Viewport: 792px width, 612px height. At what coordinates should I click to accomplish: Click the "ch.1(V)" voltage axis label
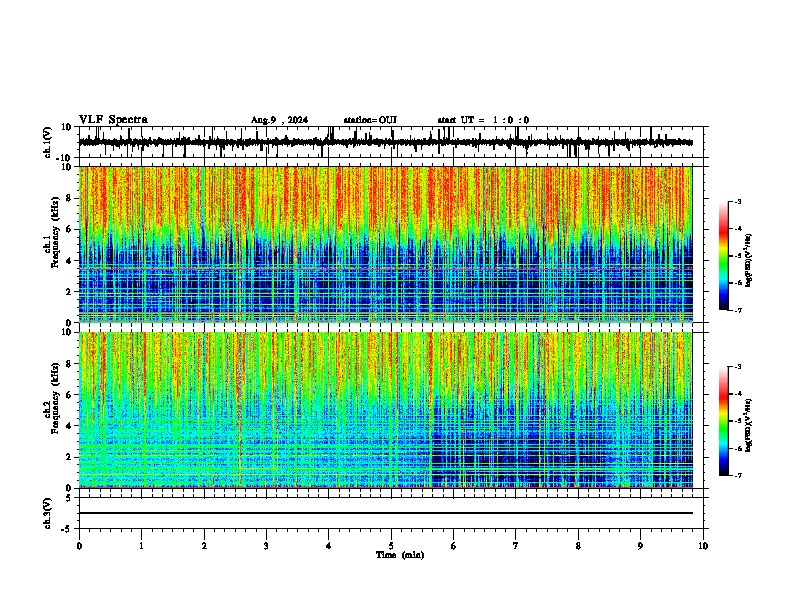(x=48, y=142)
